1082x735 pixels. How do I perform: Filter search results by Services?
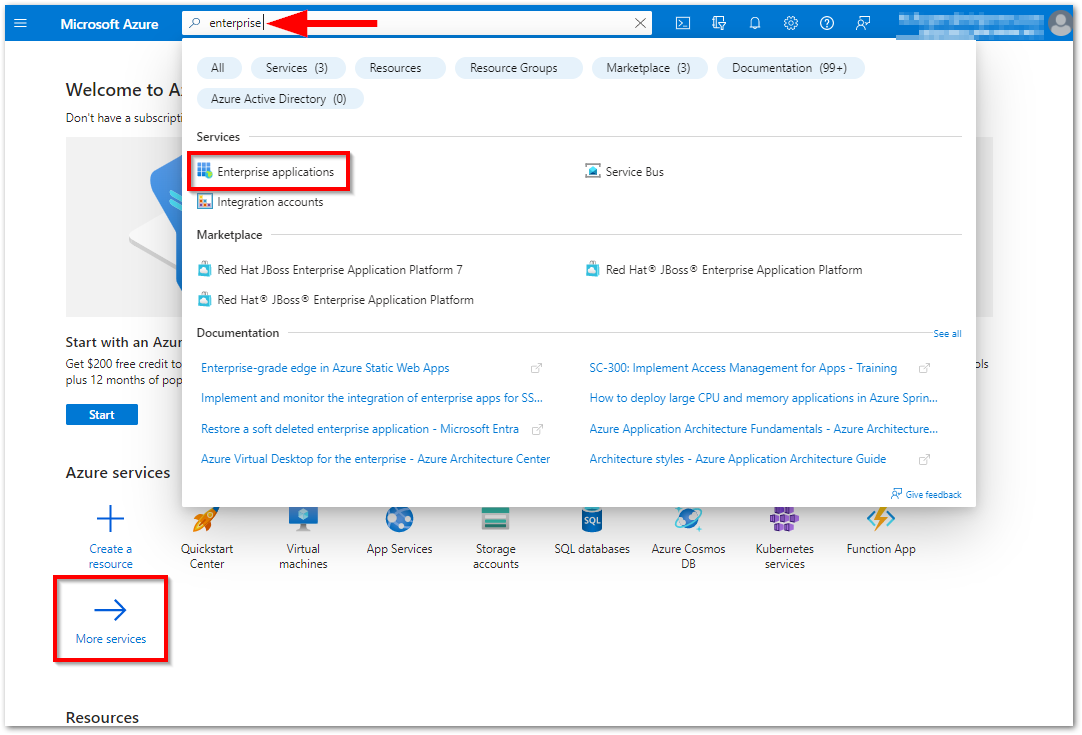[297, 67]
